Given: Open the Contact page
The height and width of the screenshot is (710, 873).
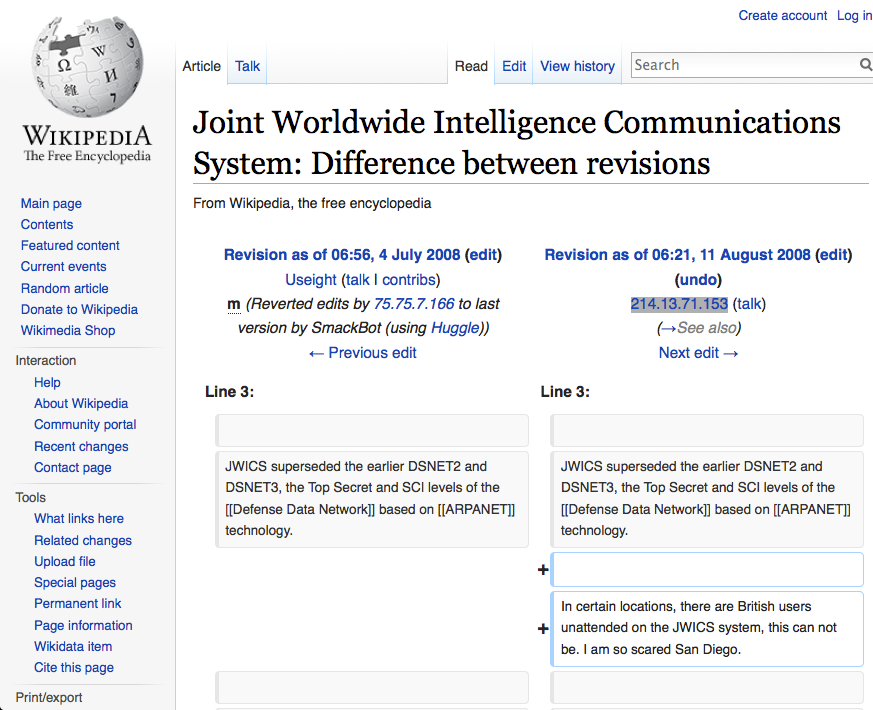Looking at the screenshot, I should click(x=72, y=468).
